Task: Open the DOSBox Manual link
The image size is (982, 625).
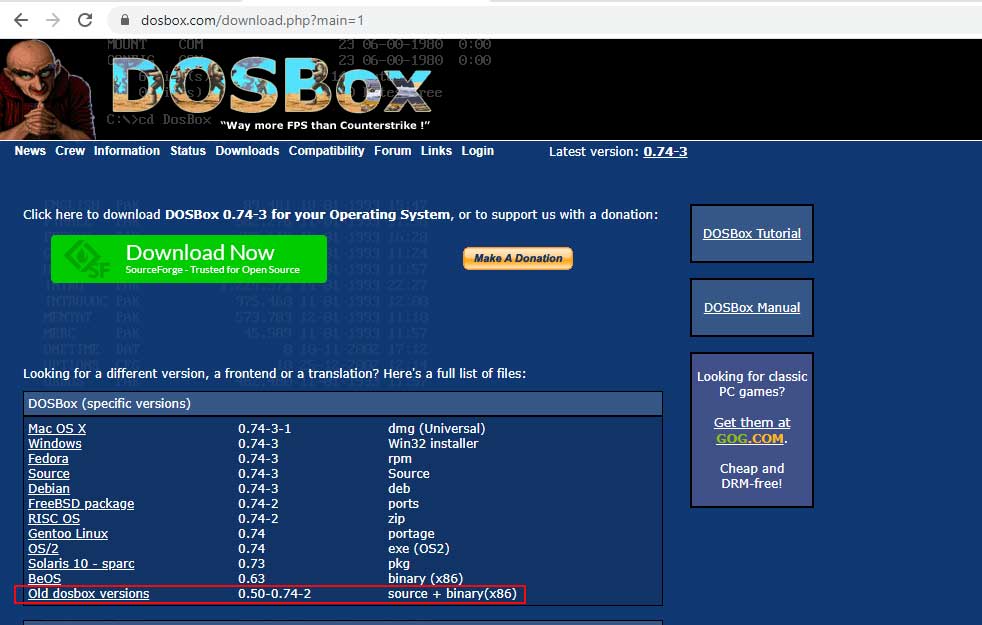Action: point(752,307)
